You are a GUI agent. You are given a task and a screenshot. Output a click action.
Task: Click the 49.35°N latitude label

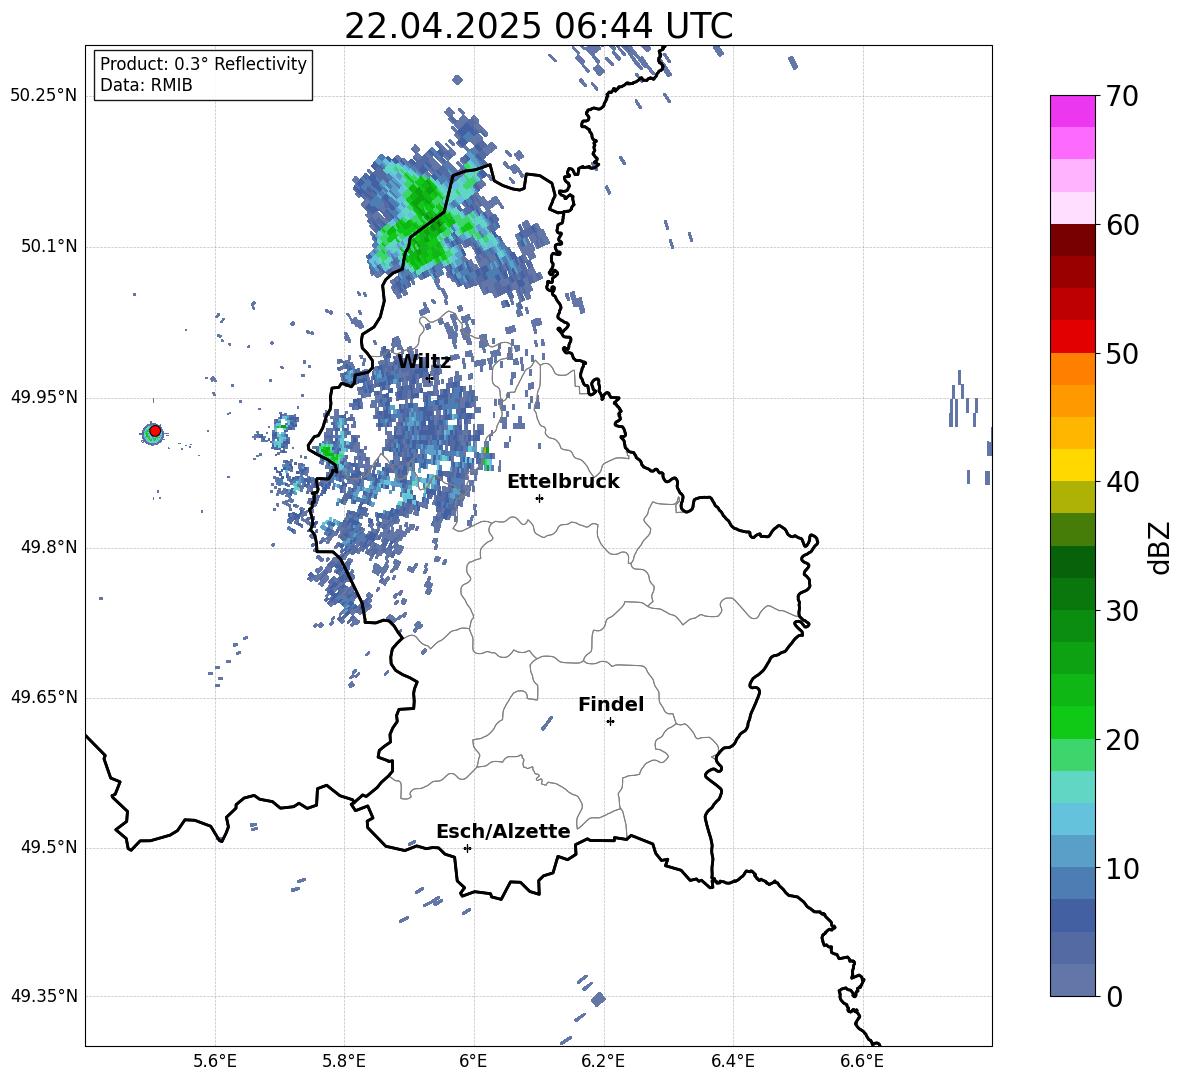point(44,996)
